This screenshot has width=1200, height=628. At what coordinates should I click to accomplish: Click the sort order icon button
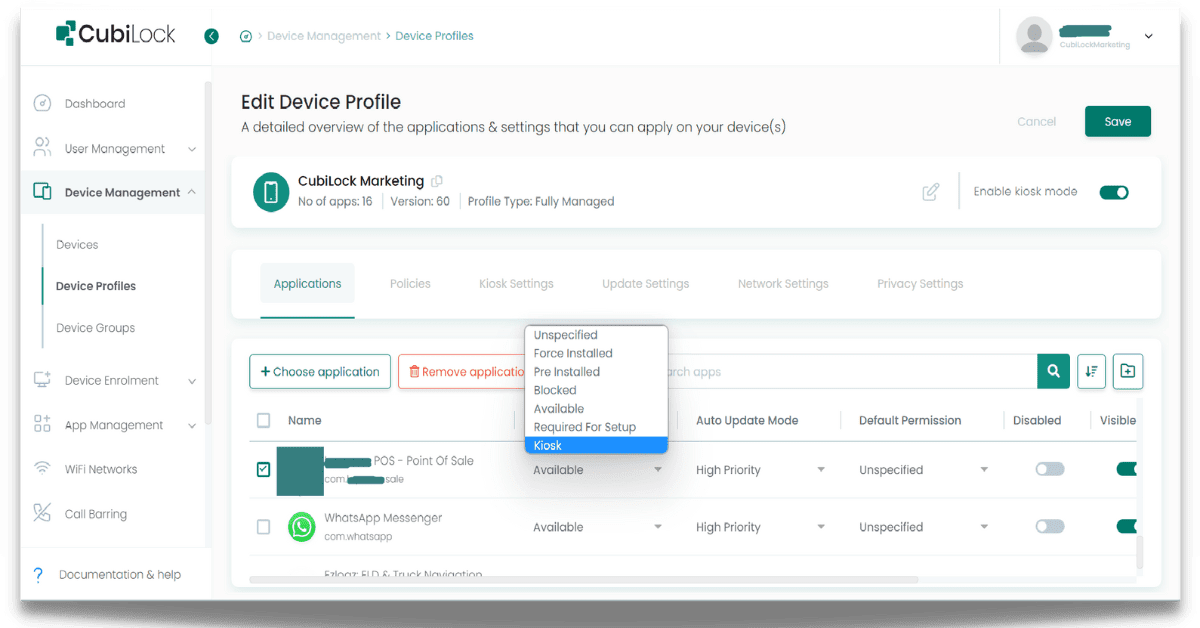pyautogui.click(x=1091, y=371)
